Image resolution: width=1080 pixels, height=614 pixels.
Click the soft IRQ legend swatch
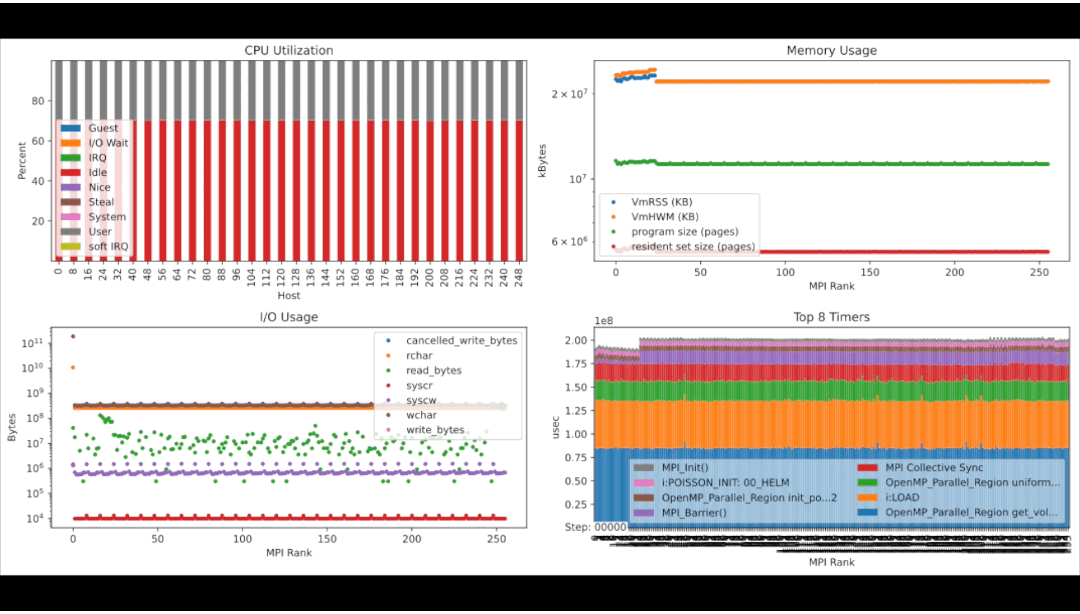tap(71, 247)
